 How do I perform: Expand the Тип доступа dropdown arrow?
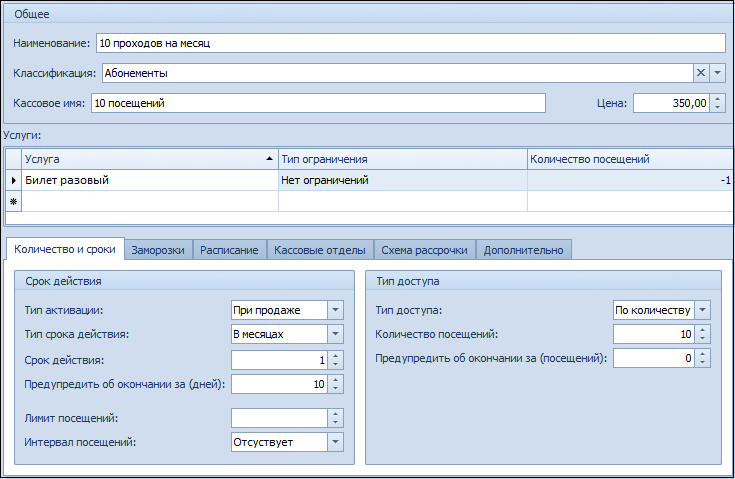tap(702, 310)
